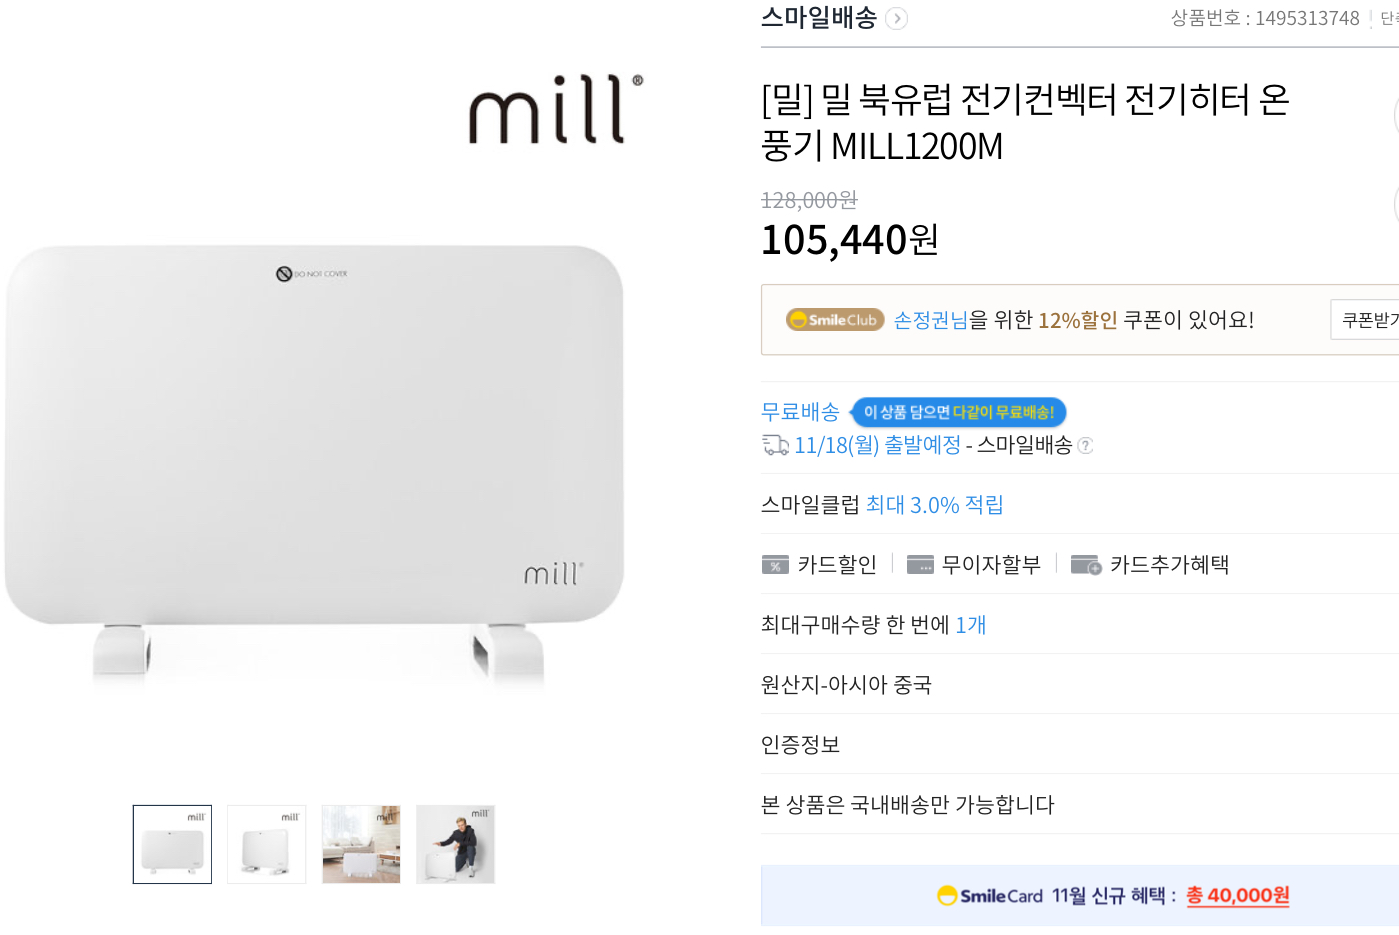Click the 스마일배송 help question mark icon
The height and width of the screenshot is (935, 1399).
point(1086,446)
